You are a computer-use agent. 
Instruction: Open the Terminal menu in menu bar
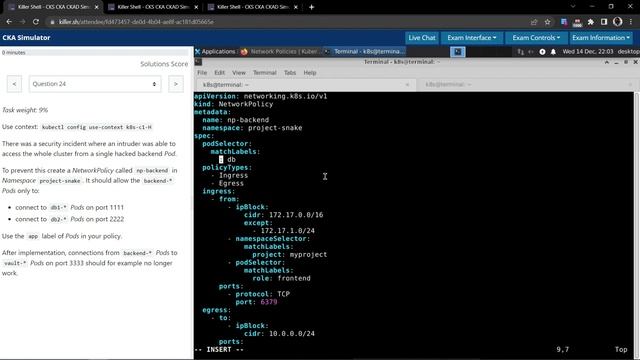264,73
